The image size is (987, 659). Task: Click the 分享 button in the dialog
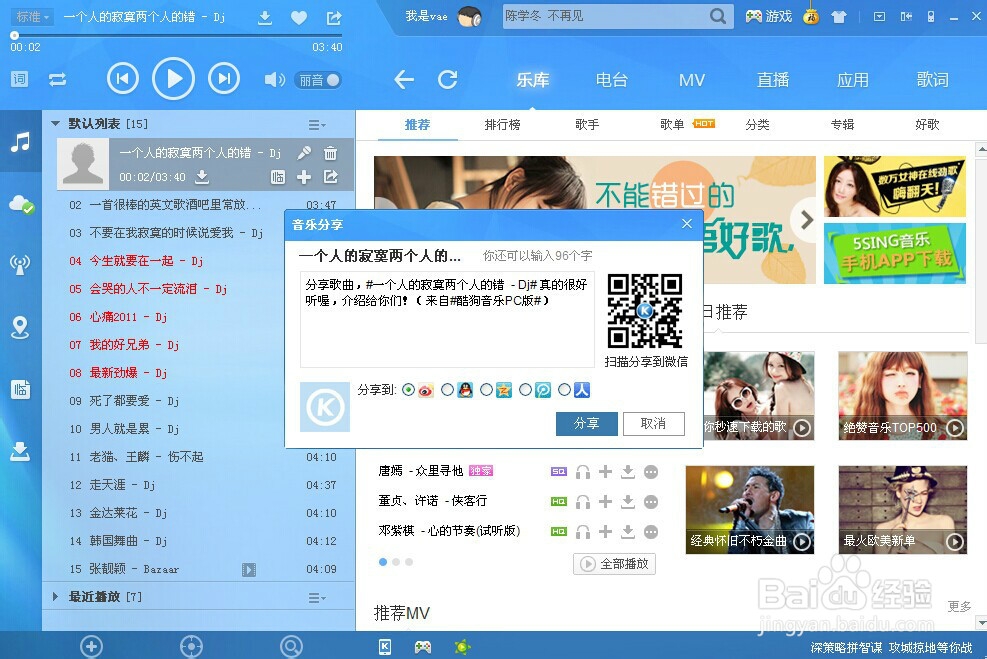pyautogui.click(x=587, y=424)
